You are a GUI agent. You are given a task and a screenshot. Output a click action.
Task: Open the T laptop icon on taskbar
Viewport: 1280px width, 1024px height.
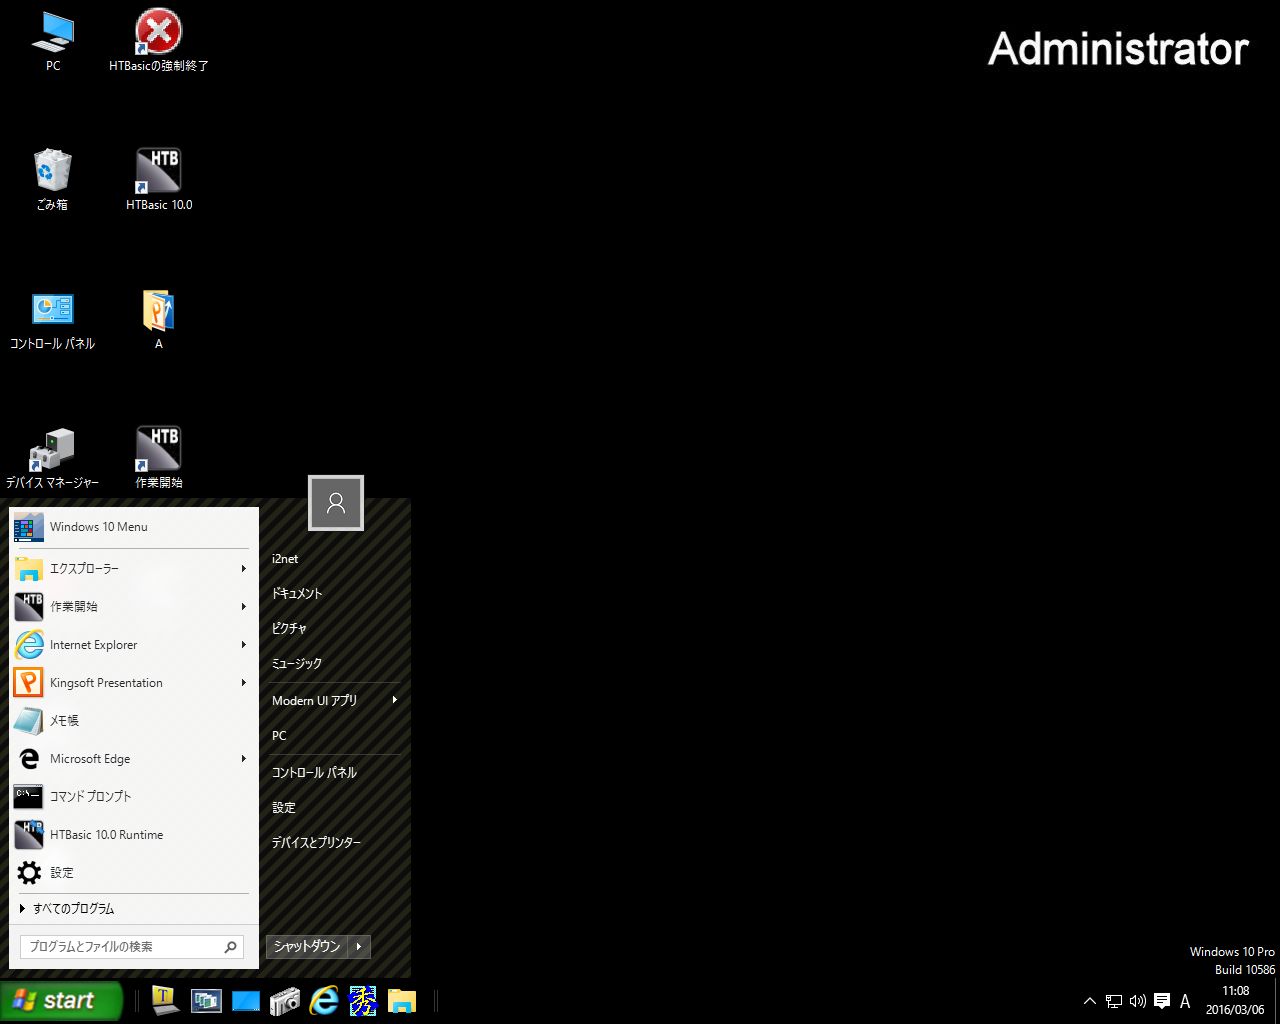point(165,1000)
